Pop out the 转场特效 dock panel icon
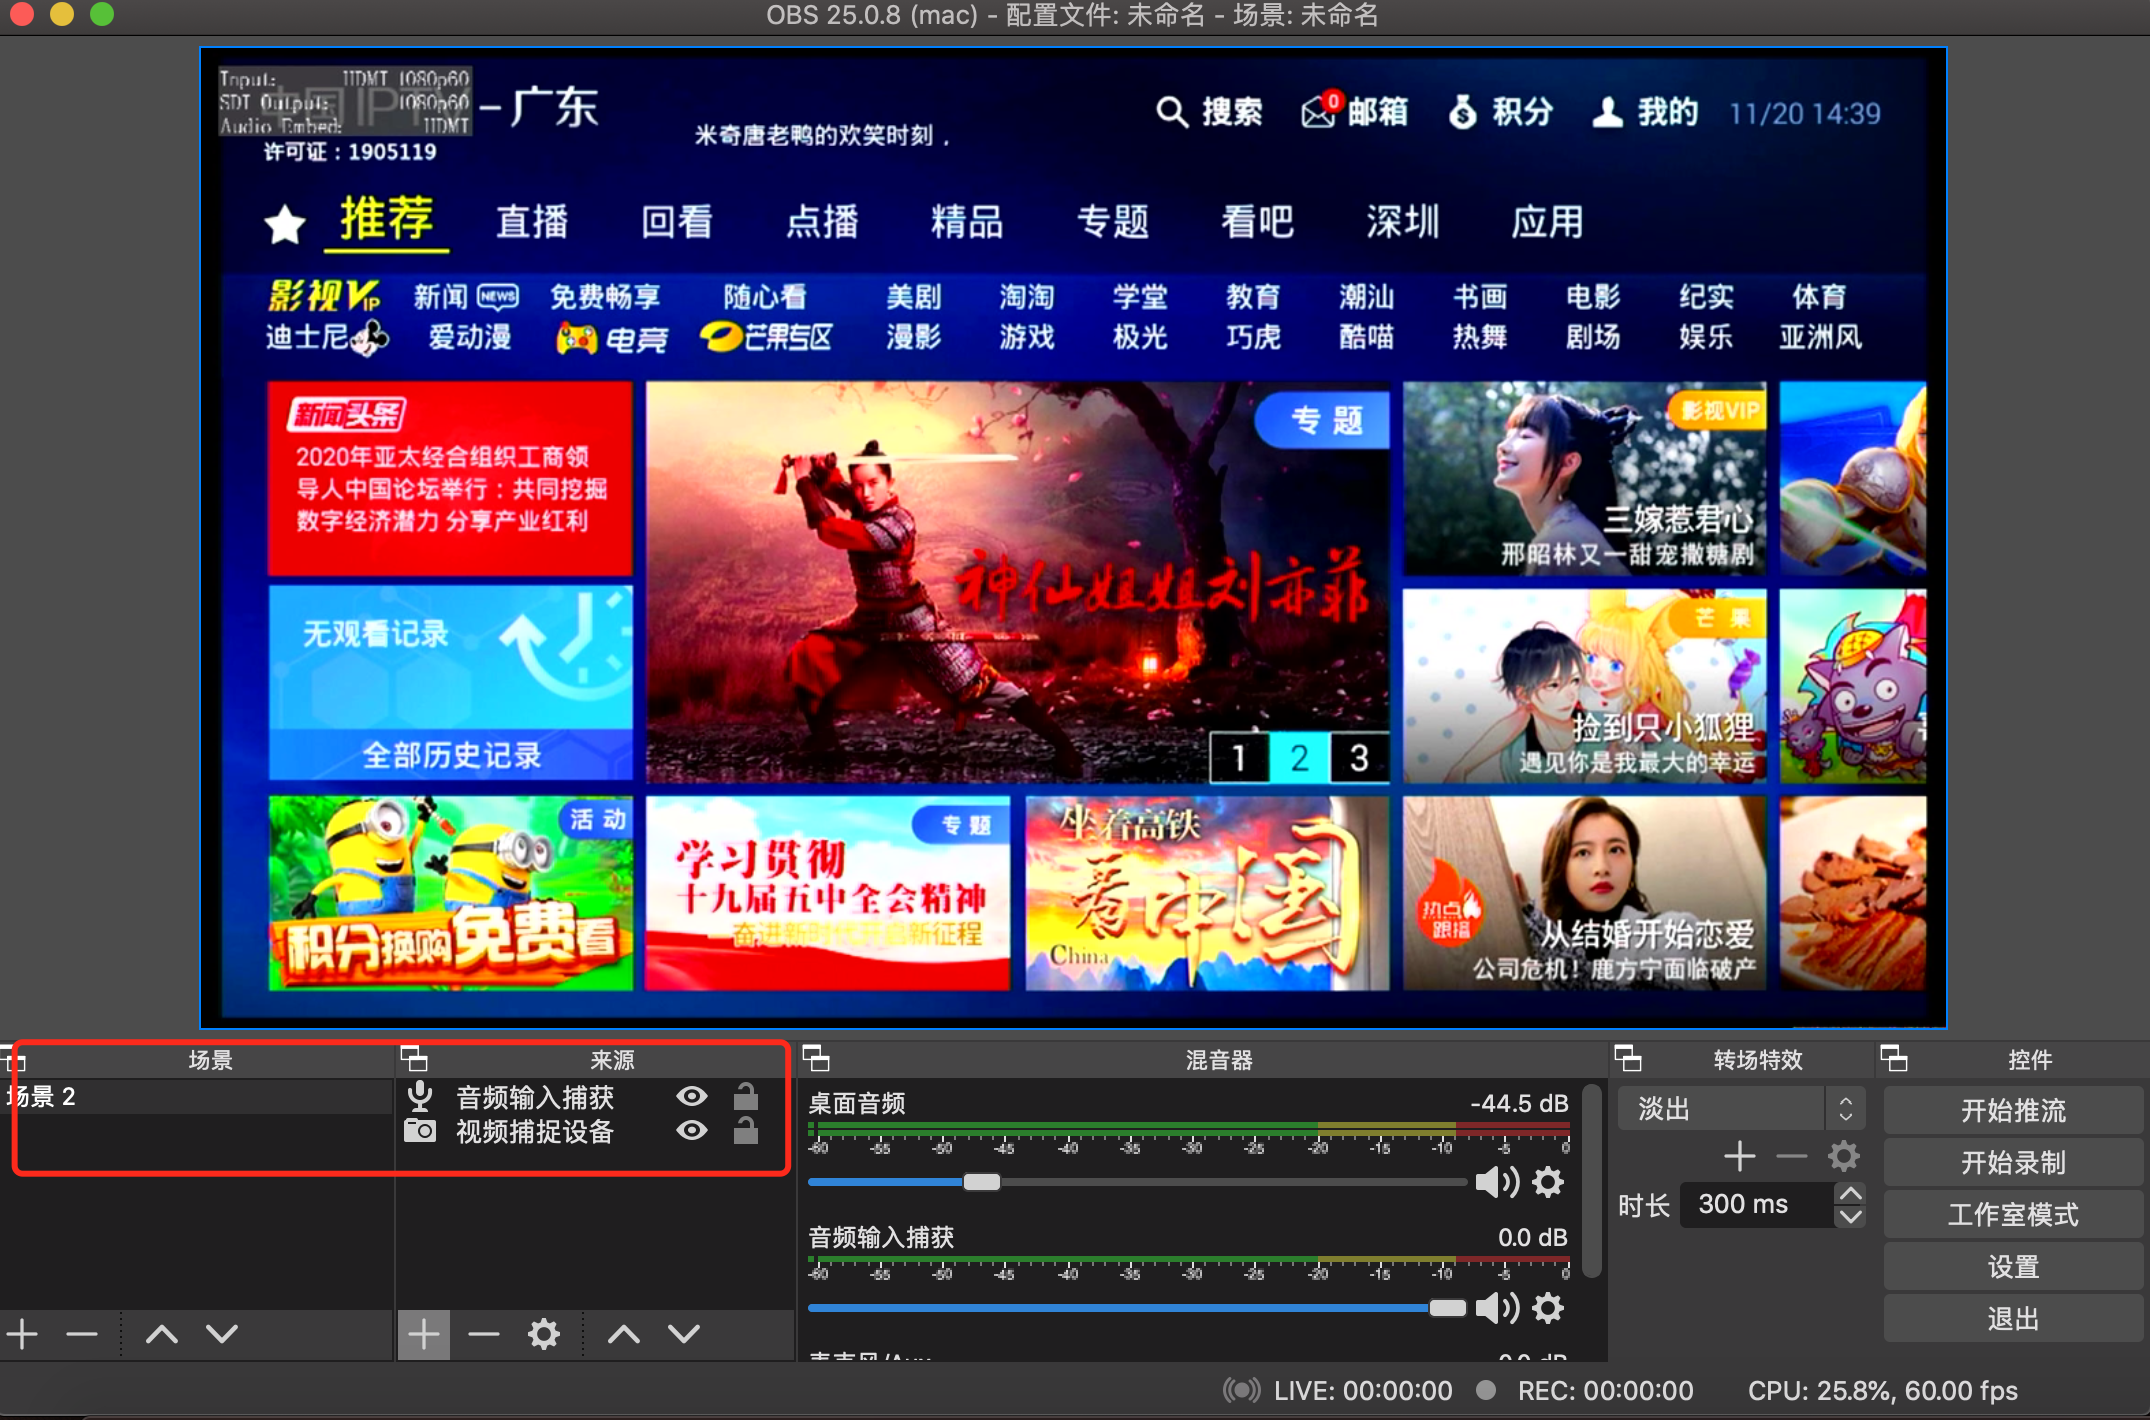Image resolution: width=2150 pixels, height=1420 pixels. [1628, 1058]
